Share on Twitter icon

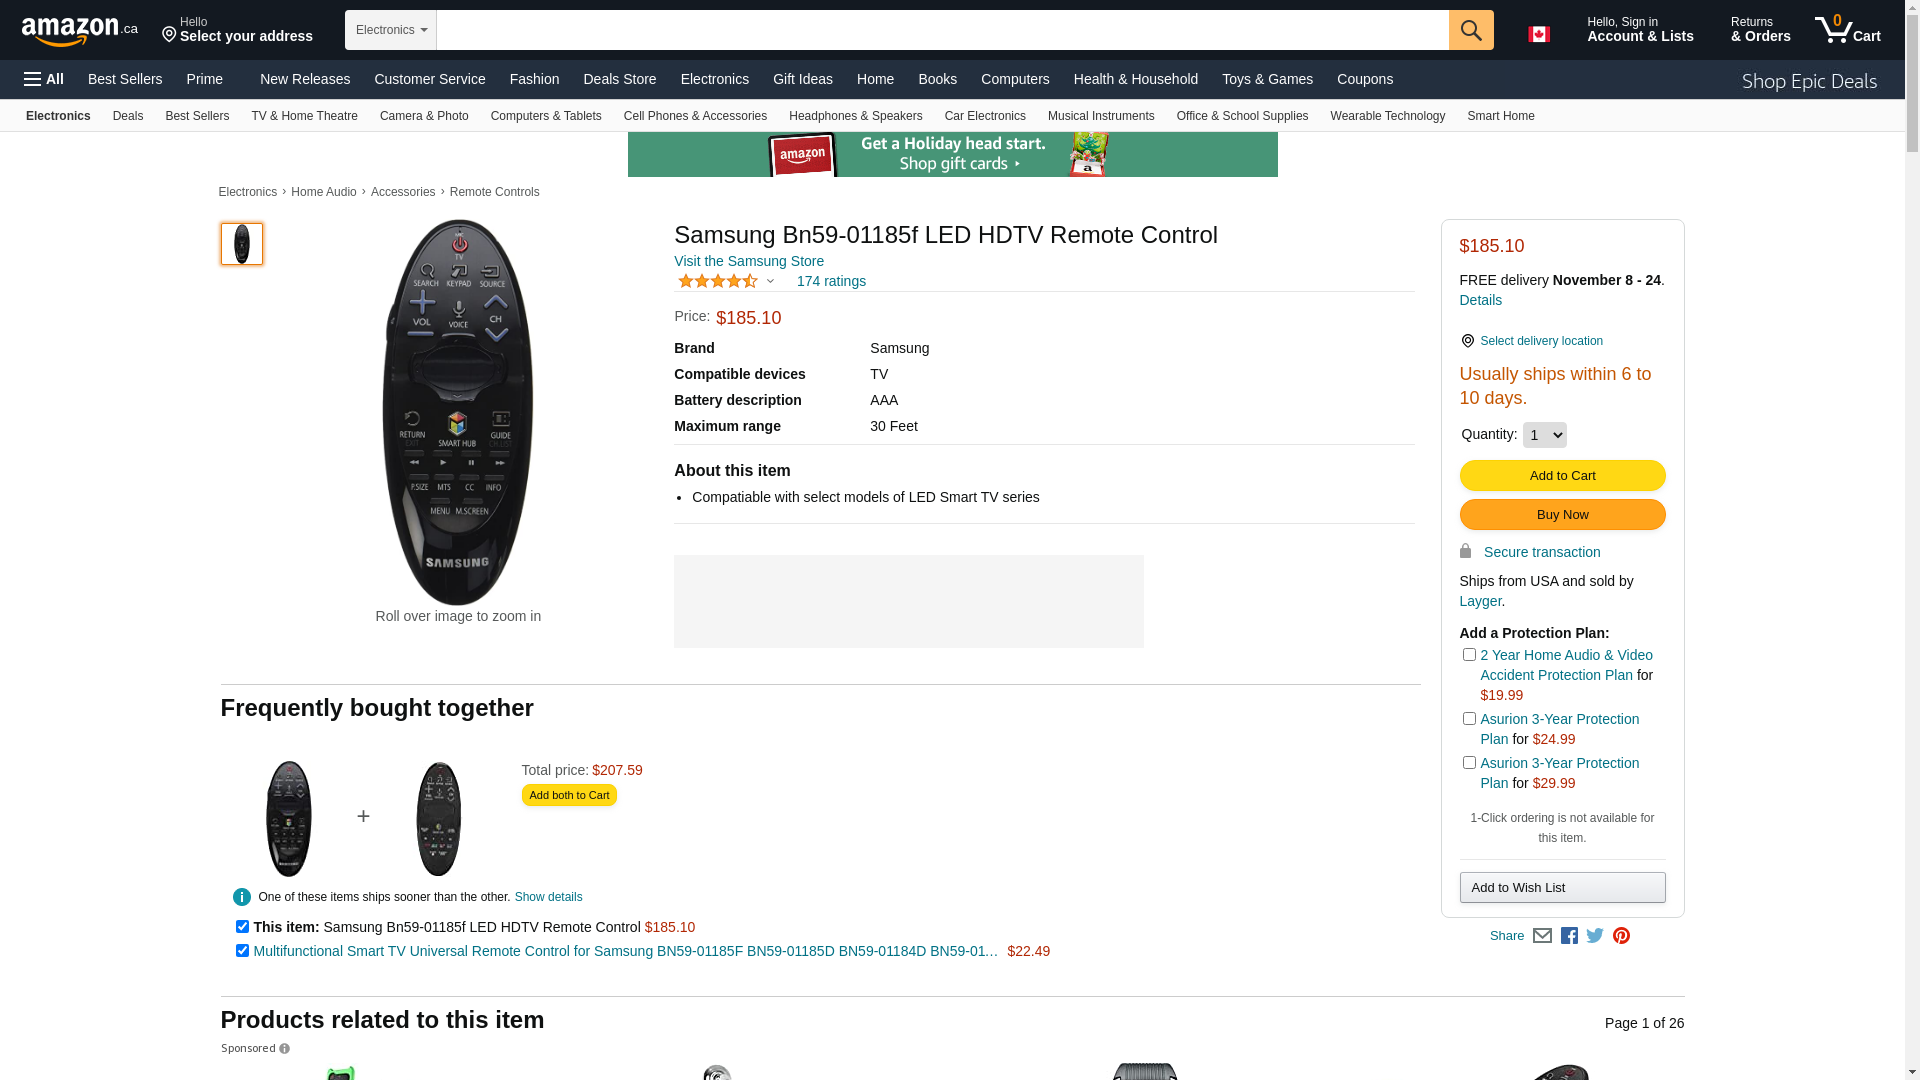tap(1595, 936)
